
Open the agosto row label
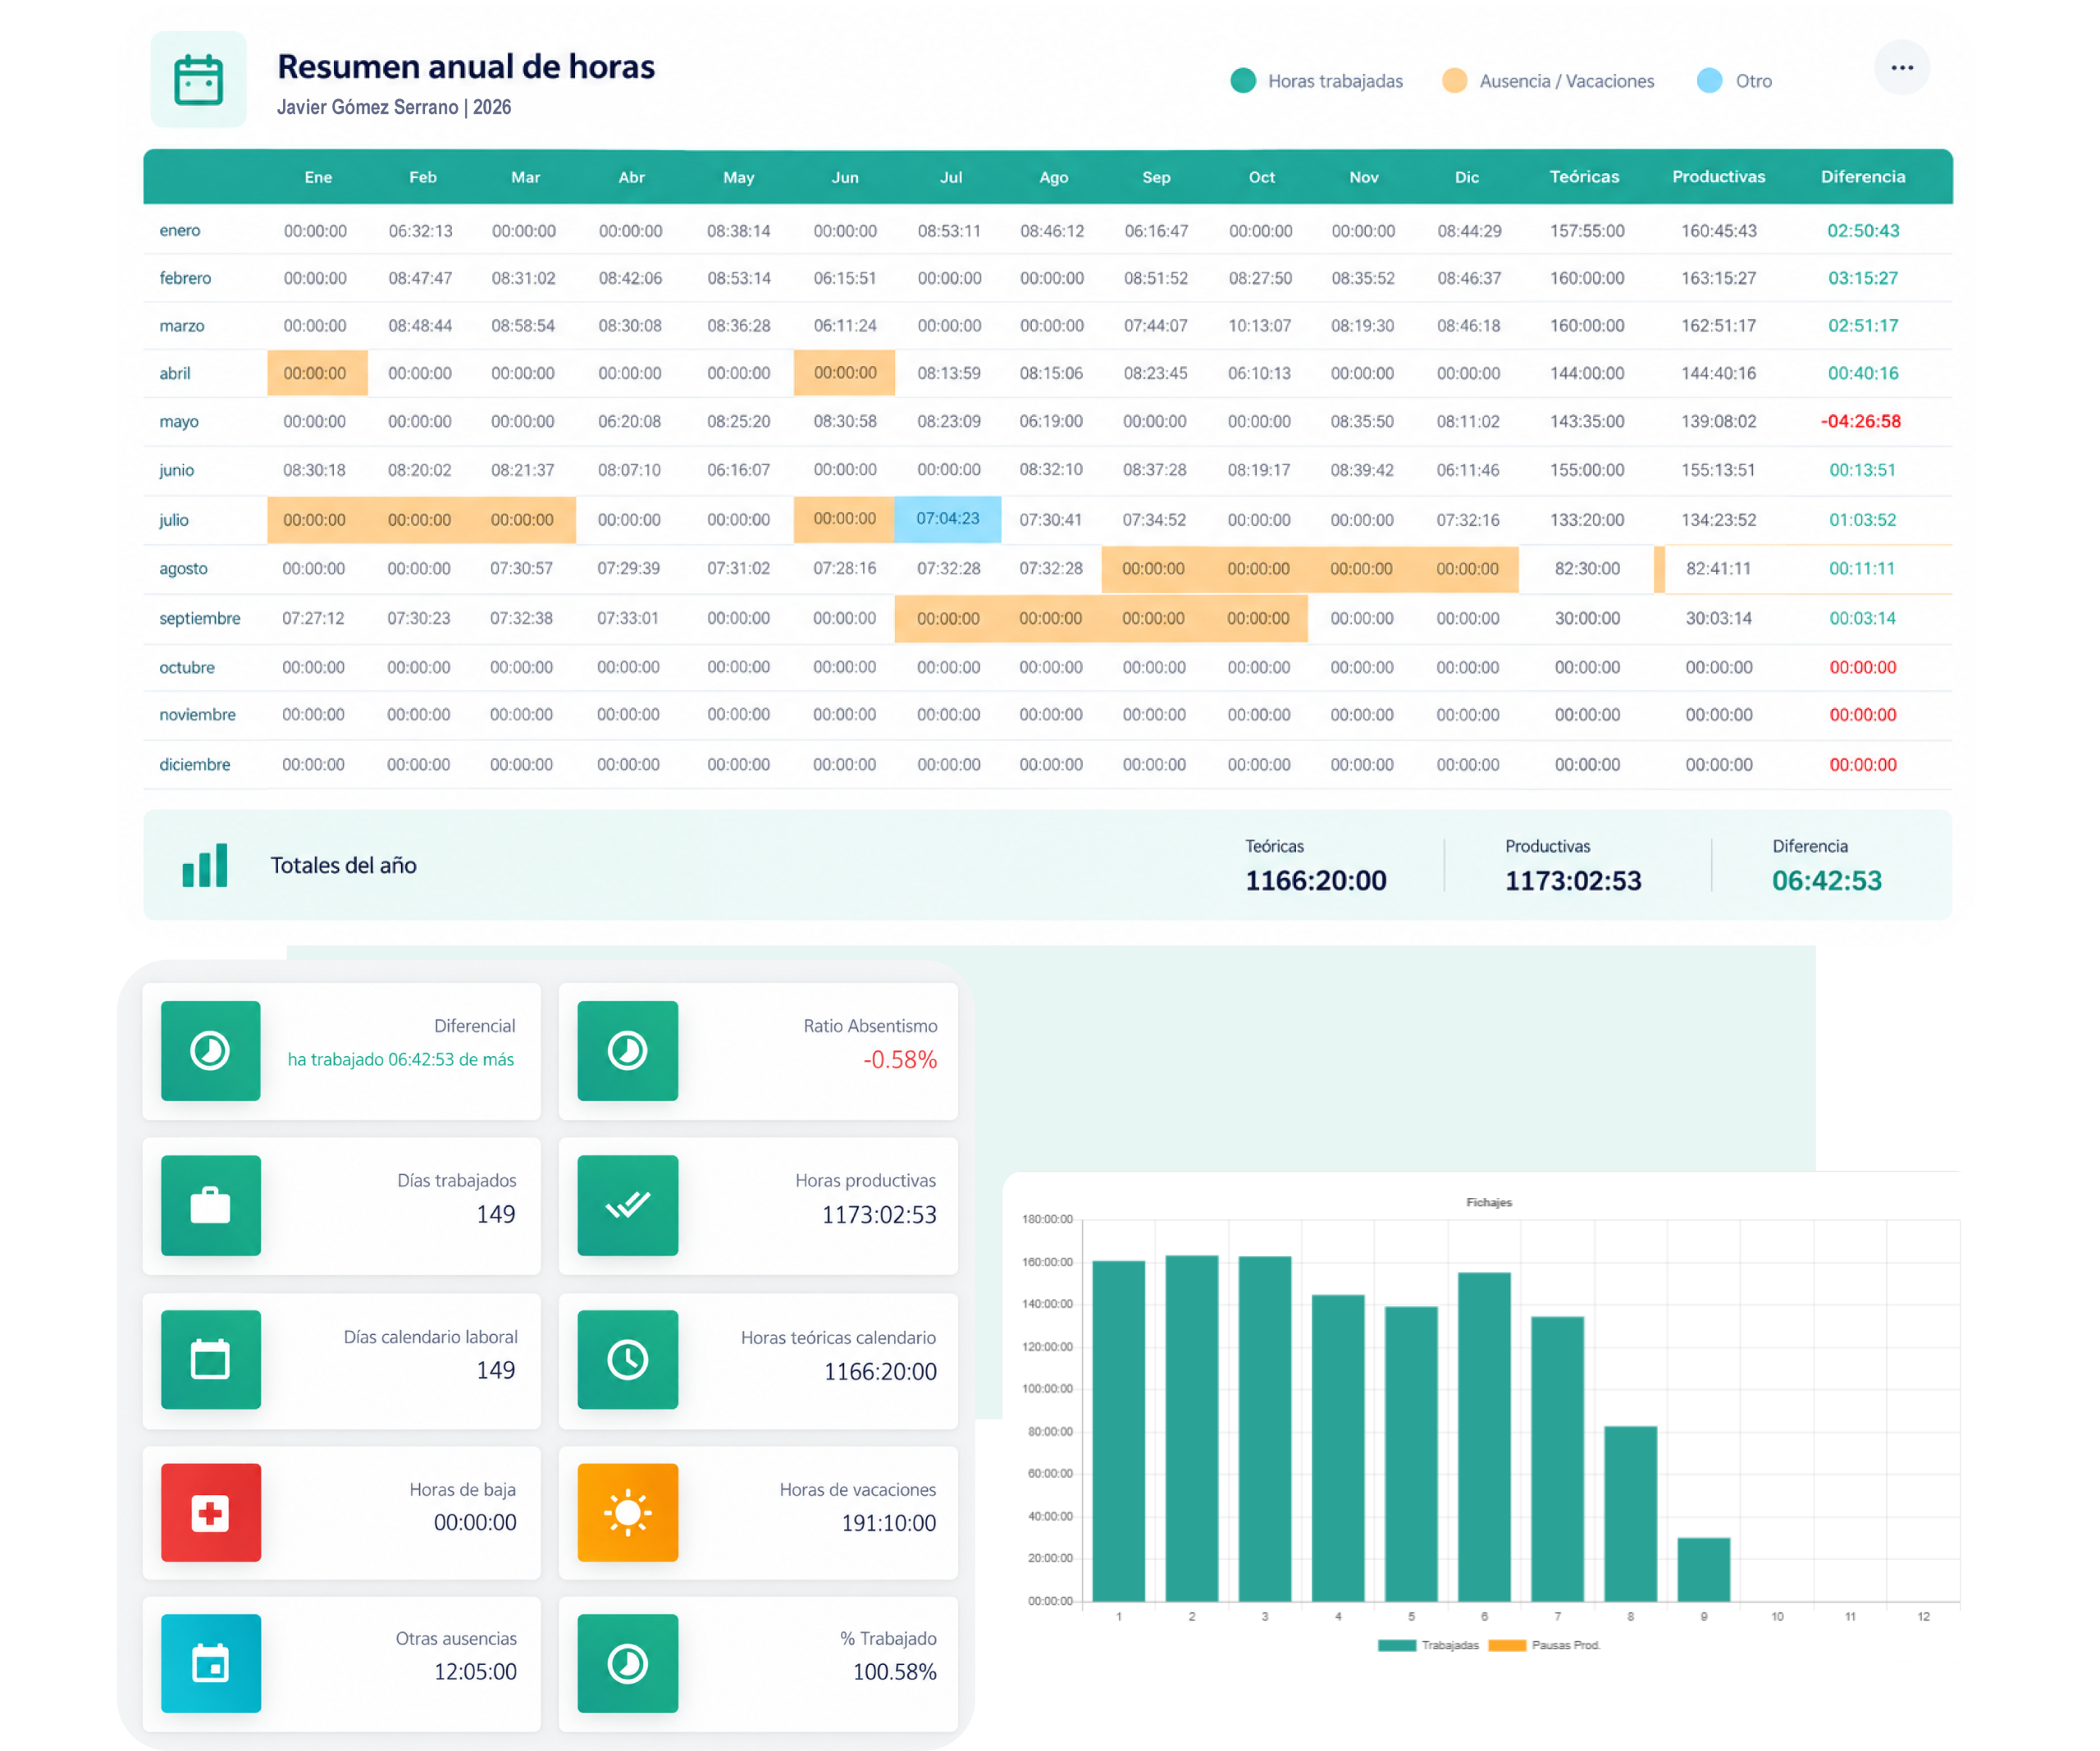pos(183,569)
